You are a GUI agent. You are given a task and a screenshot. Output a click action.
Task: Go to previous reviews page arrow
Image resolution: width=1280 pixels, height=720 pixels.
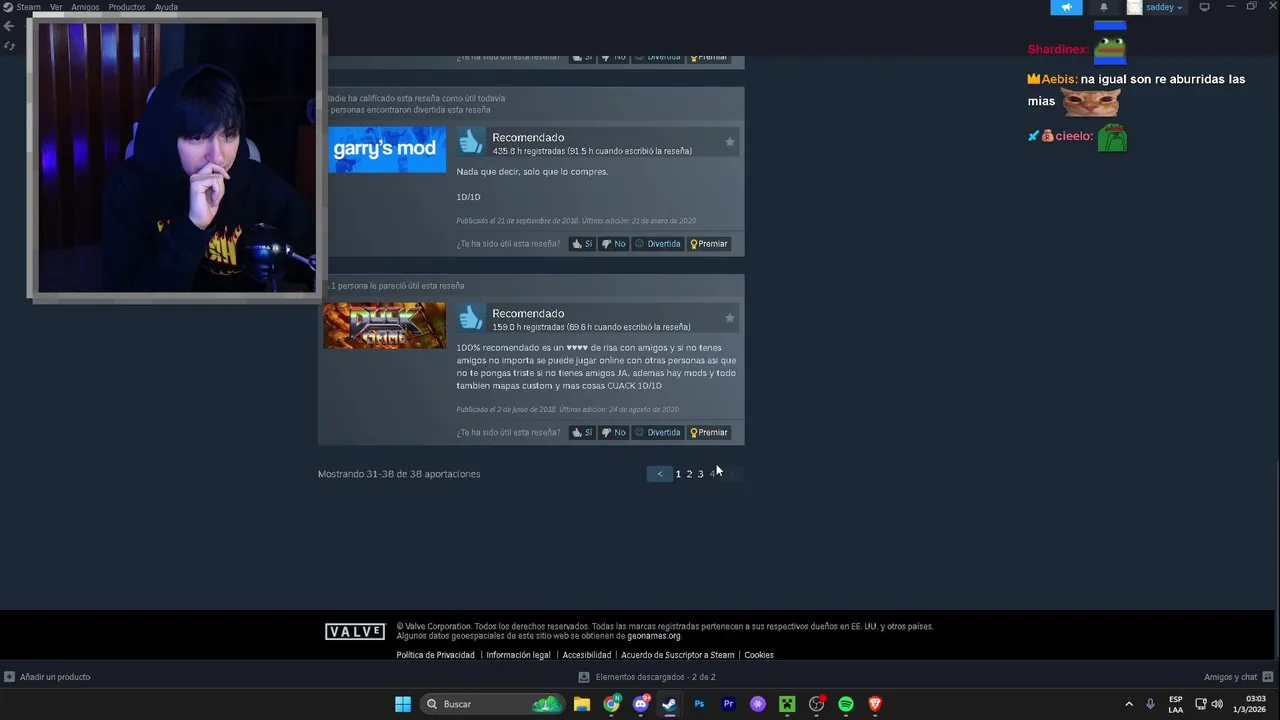click(660, 474)
